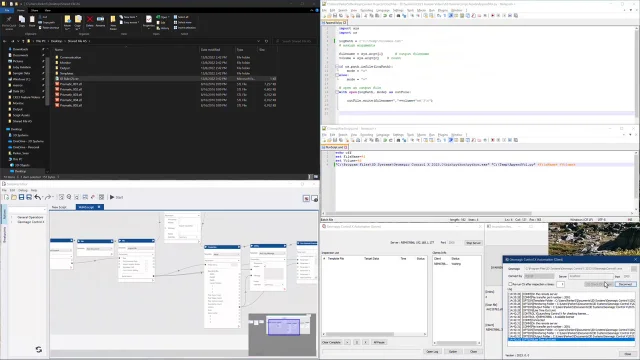Click Stop Server button in Automation Server window
This screenshot has height=360, width=640.
(x=473, y=243)
